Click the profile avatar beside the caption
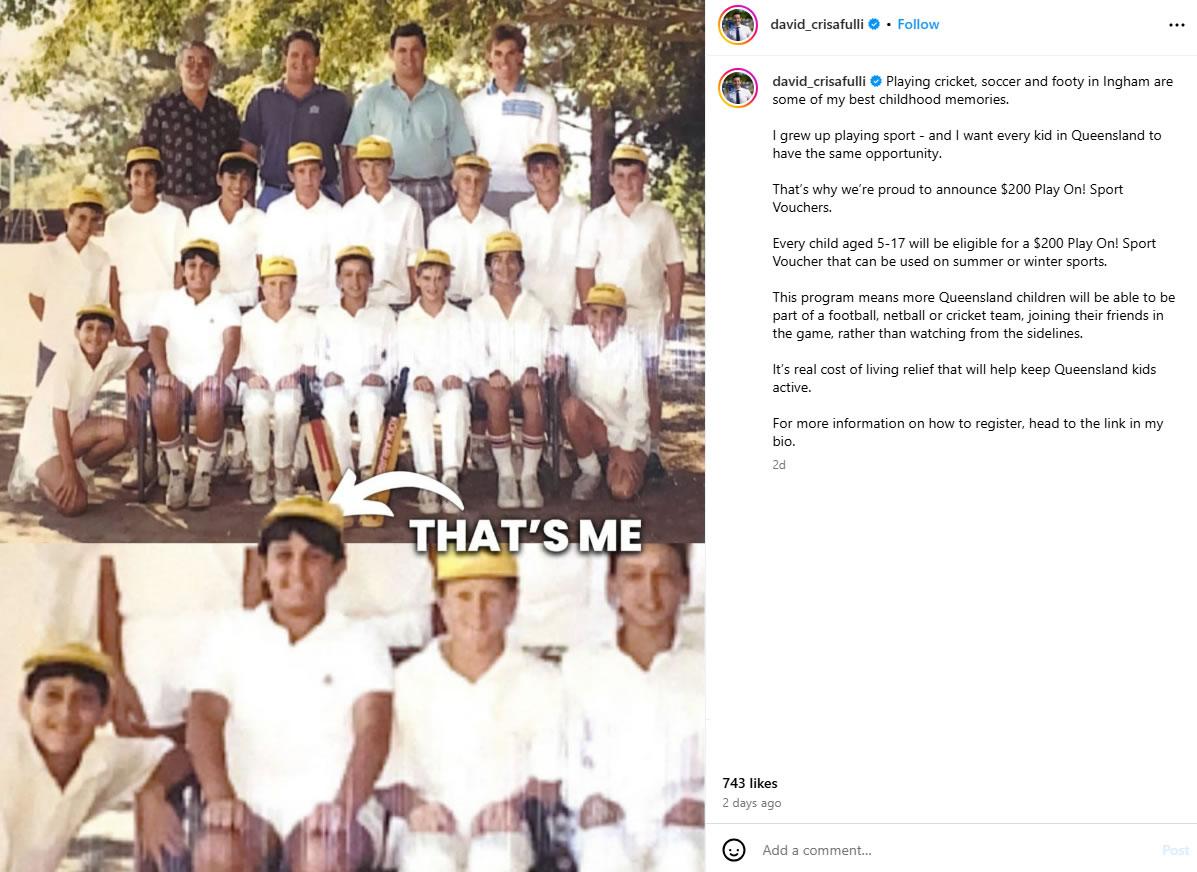Image resolution: width=1197 pixels, height=872 pixels. click(737, 88)
